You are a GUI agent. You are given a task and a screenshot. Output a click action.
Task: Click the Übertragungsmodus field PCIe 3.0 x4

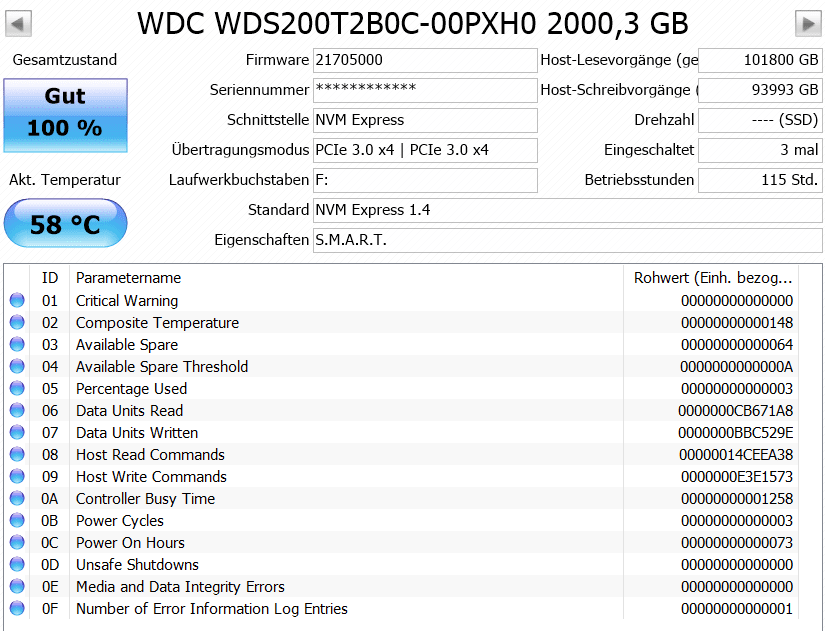coord(425,151)
